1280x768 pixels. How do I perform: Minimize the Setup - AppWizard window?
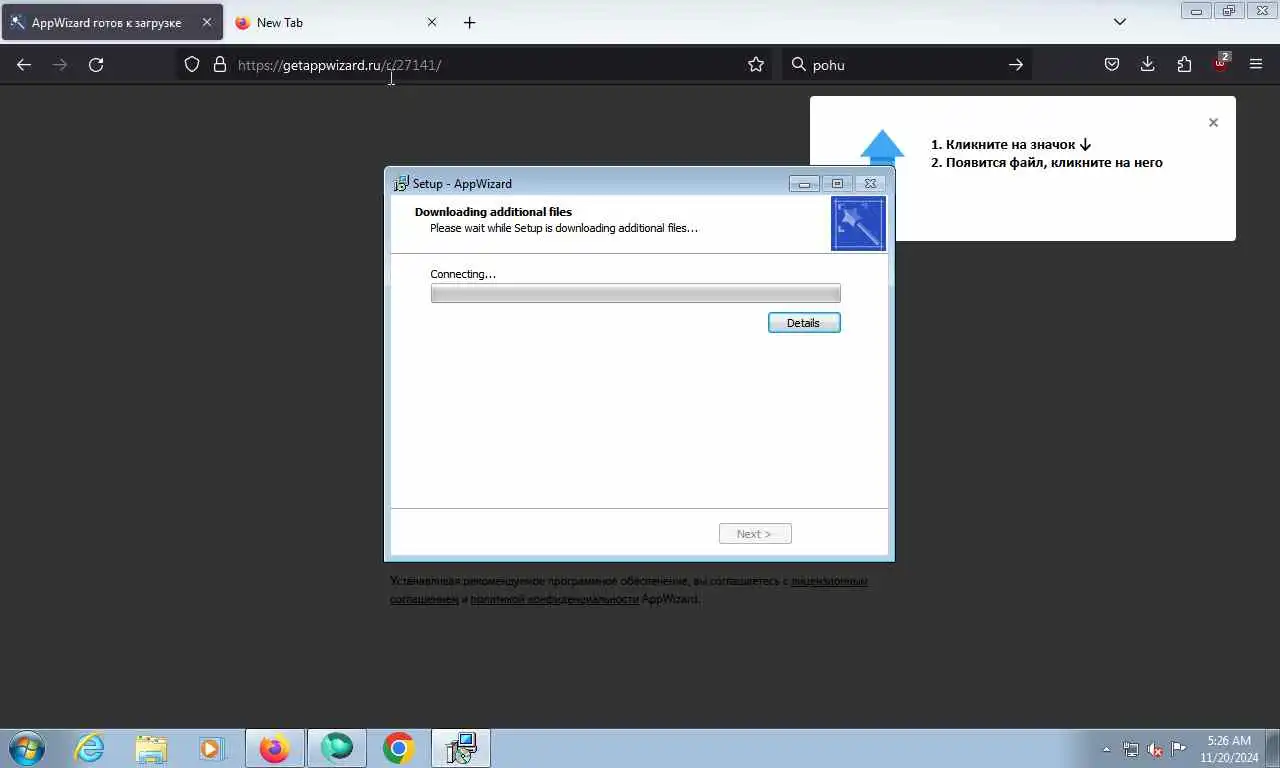[804, 183]
